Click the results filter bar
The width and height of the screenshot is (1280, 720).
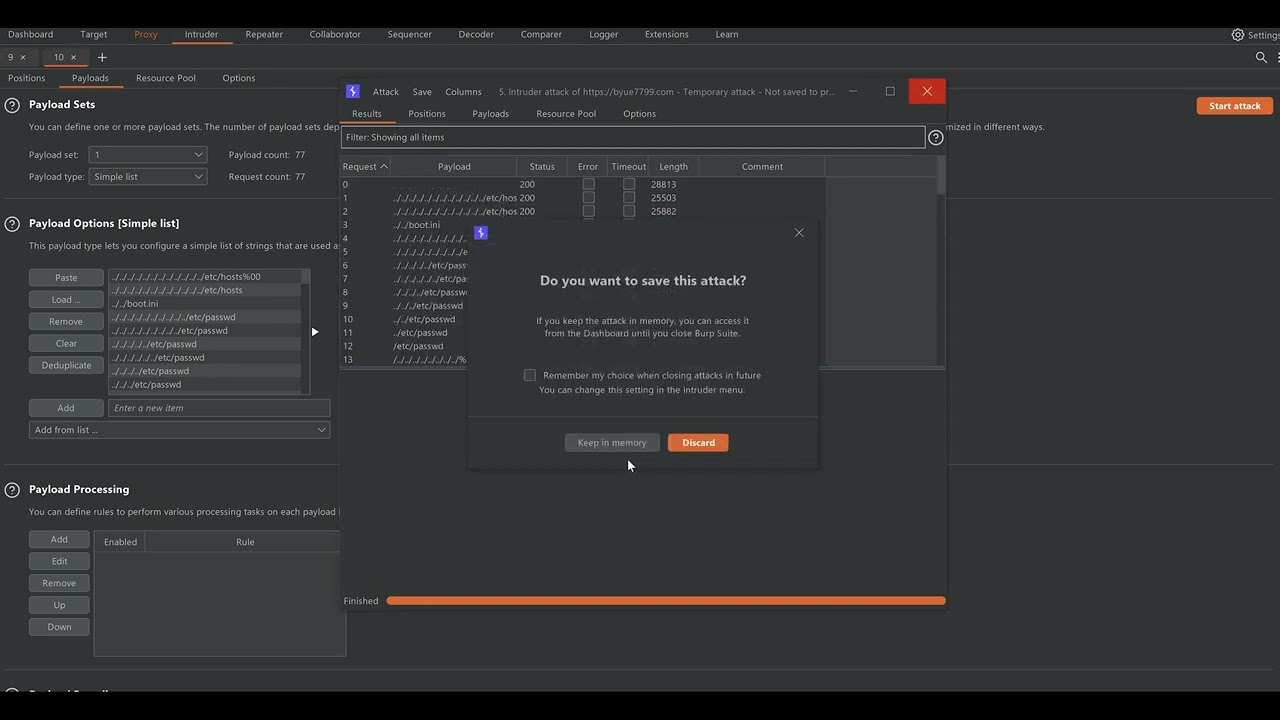(x=633, y=138)
